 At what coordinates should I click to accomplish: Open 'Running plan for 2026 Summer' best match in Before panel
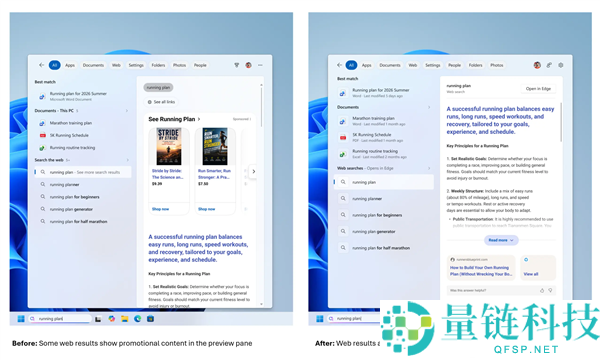(82, 96)
